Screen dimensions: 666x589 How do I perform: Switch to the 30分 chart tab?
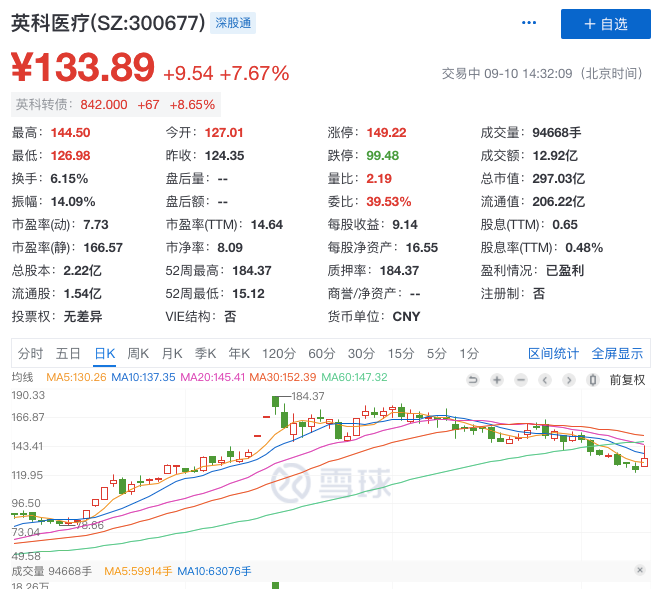[x=361, y=353]
